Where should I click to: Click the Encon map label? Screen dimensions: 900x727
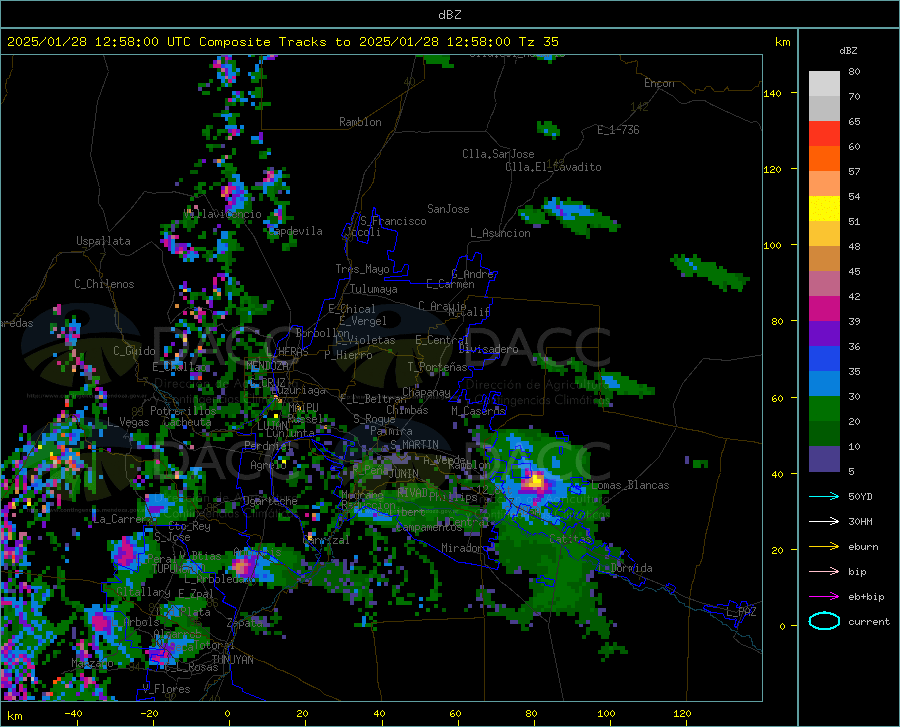[x=659, y=83]
